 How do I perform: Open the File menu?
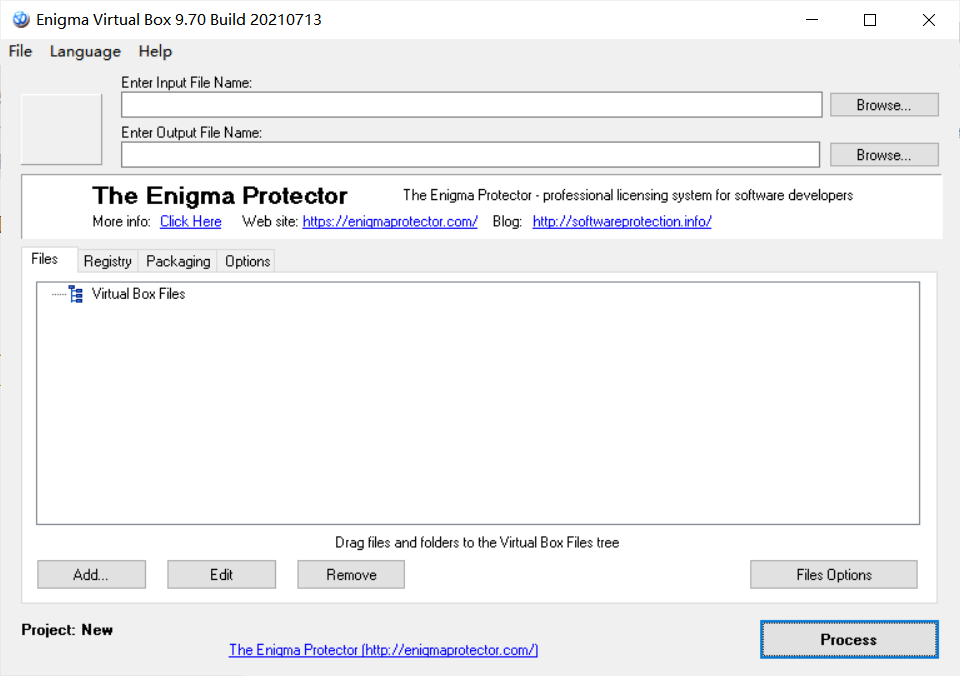tap(19, 51)
